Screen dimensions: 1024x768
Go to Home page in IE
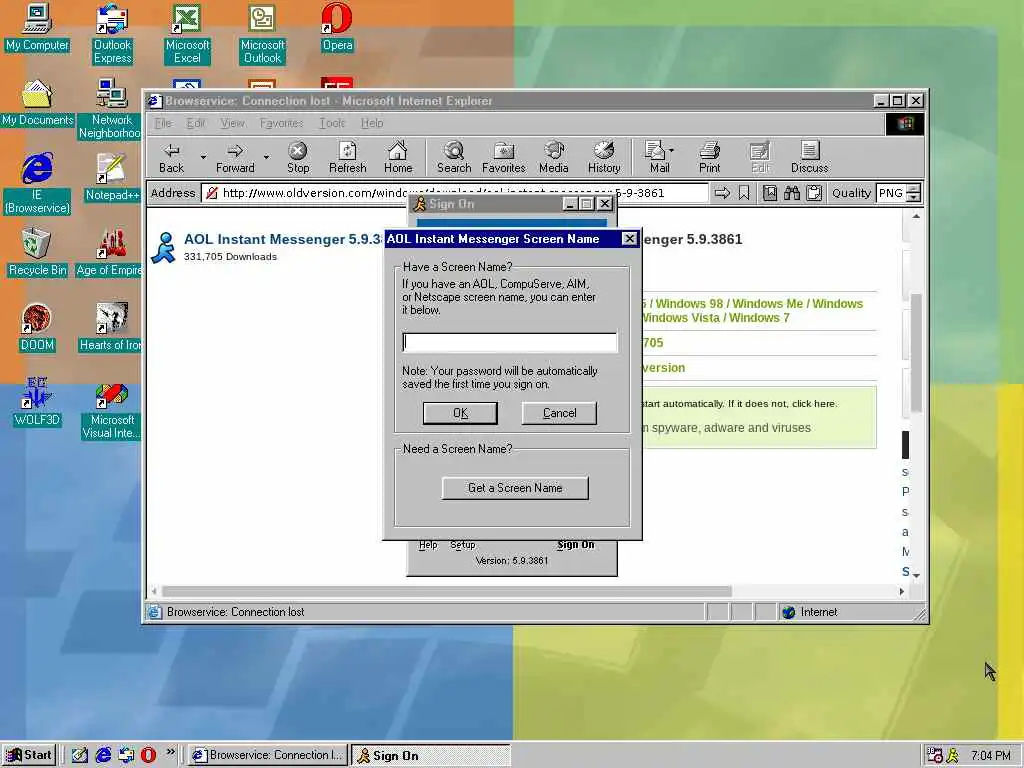[398, 158]
